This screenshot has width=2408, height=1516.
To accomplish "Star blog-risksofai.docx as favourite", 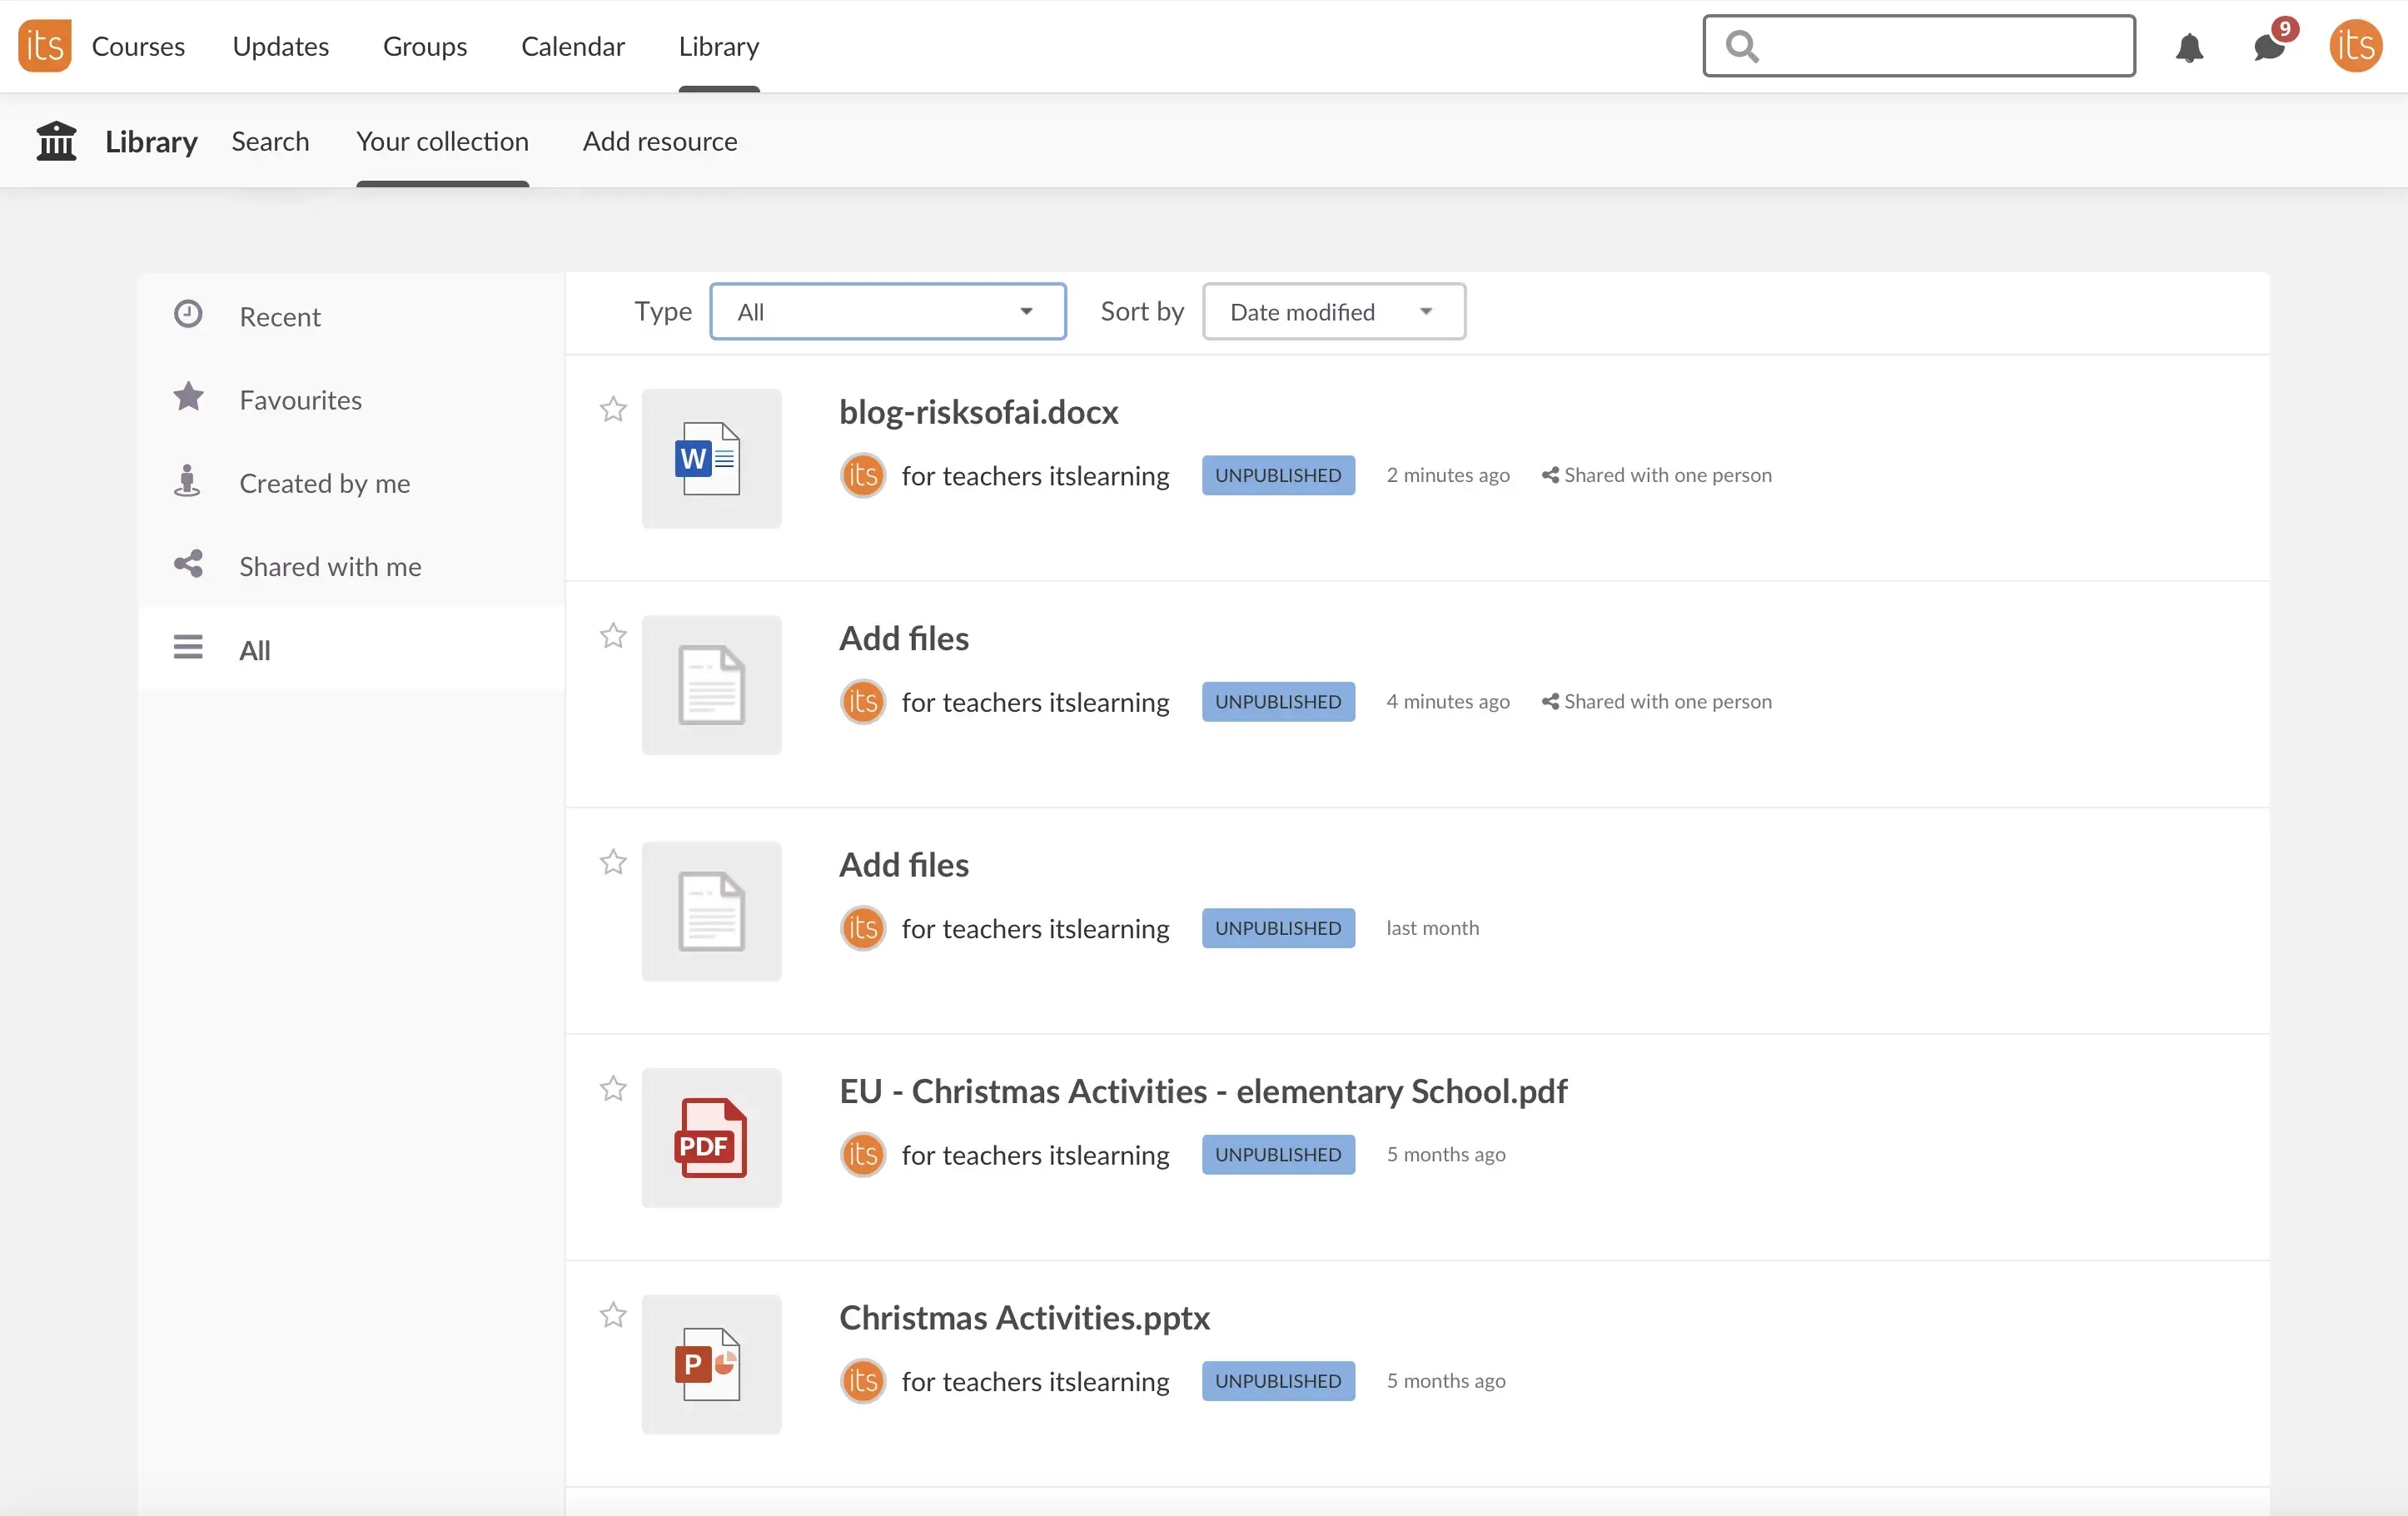I will [x=613, y=410].
